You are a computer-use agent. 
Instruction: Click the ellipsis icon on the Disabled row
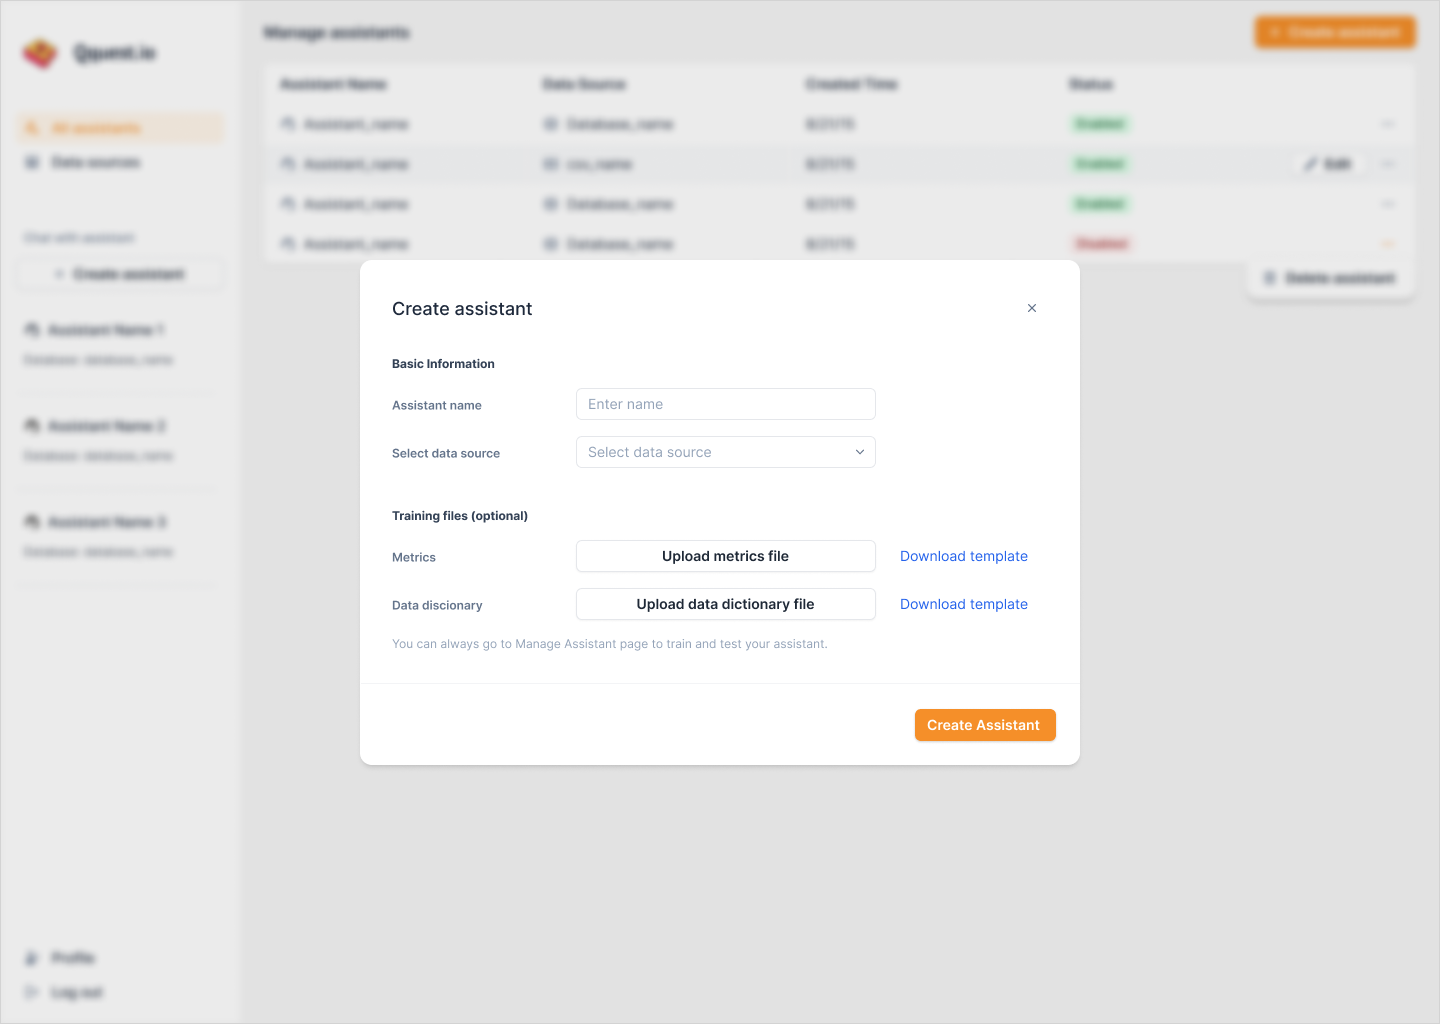tap(1387, 243)
